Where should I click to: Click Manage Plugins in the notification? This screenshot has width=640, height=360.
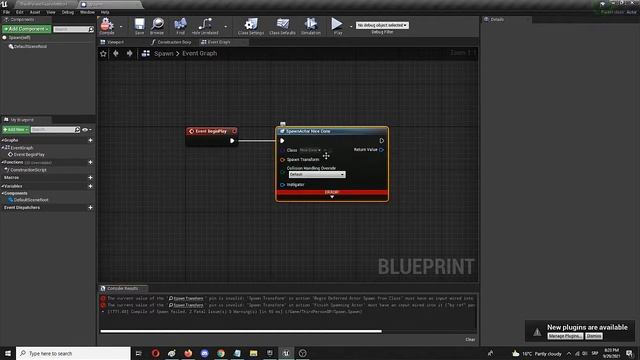tap(565, 336)
